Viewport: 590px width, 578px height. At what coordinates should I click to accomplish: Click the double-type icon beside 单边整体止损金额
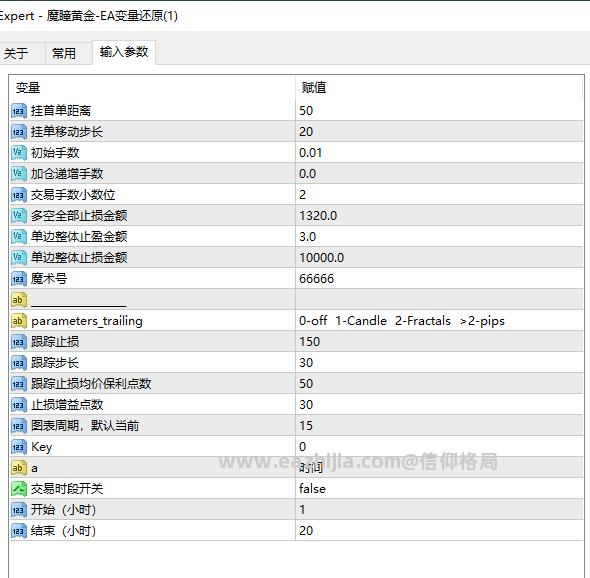pos(19,258)
